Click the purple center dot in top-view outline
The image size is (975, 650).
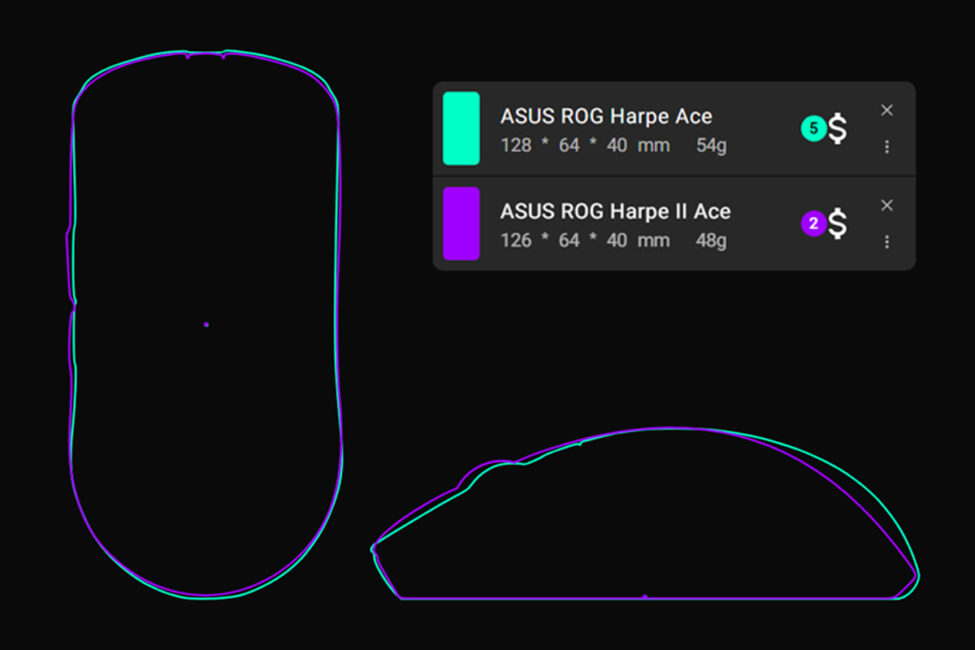(x=206, y=325)
